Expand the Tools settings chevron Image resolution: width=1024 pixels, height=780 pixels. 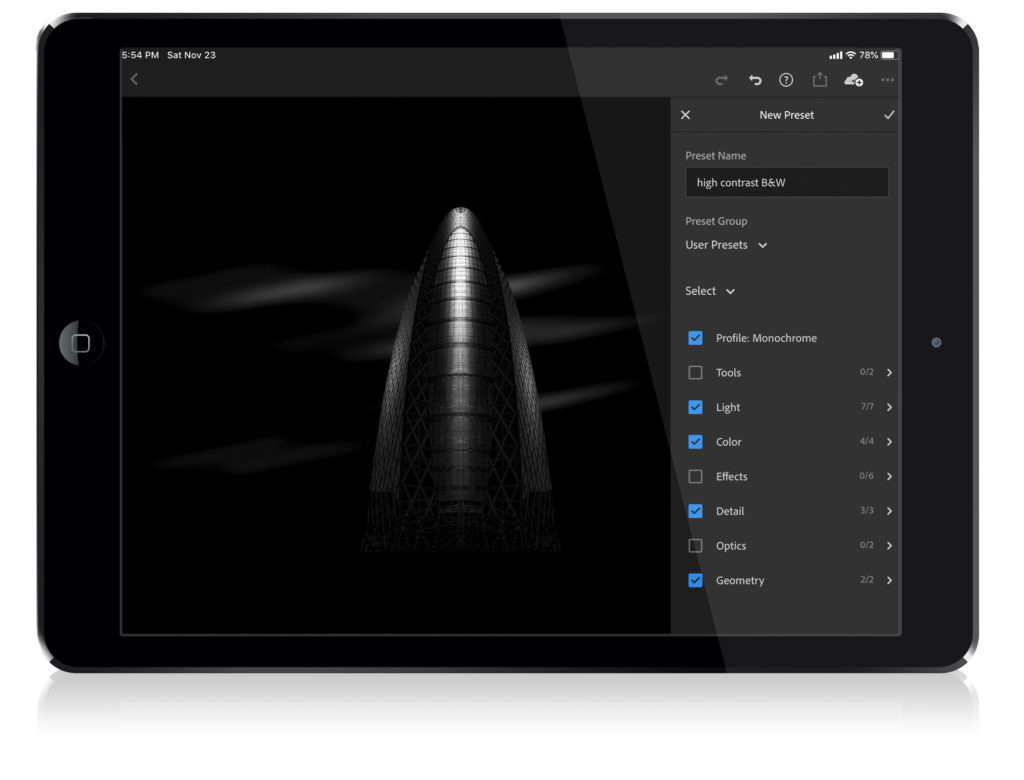click(889, 372)
